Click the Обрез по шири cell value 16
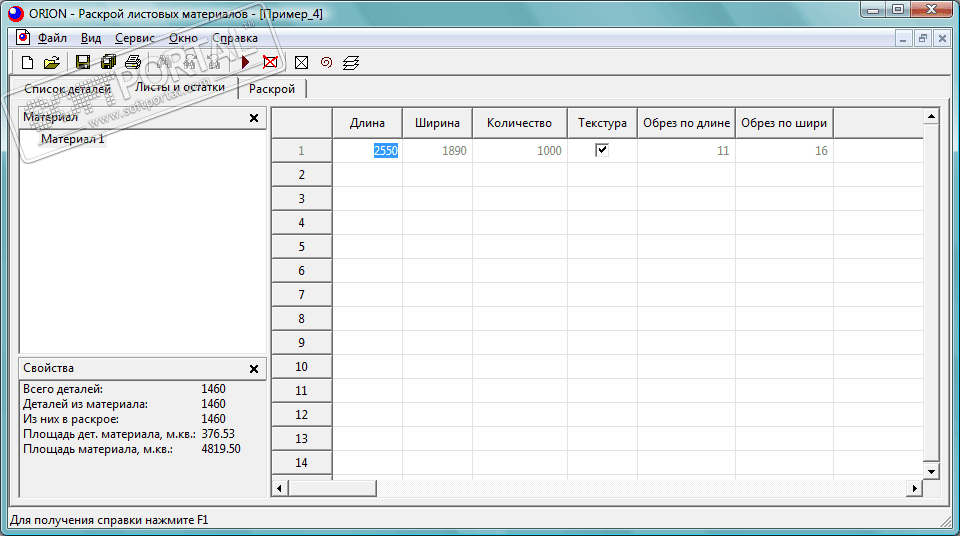This screenshot has width=960, height=536. coord(784,151)
